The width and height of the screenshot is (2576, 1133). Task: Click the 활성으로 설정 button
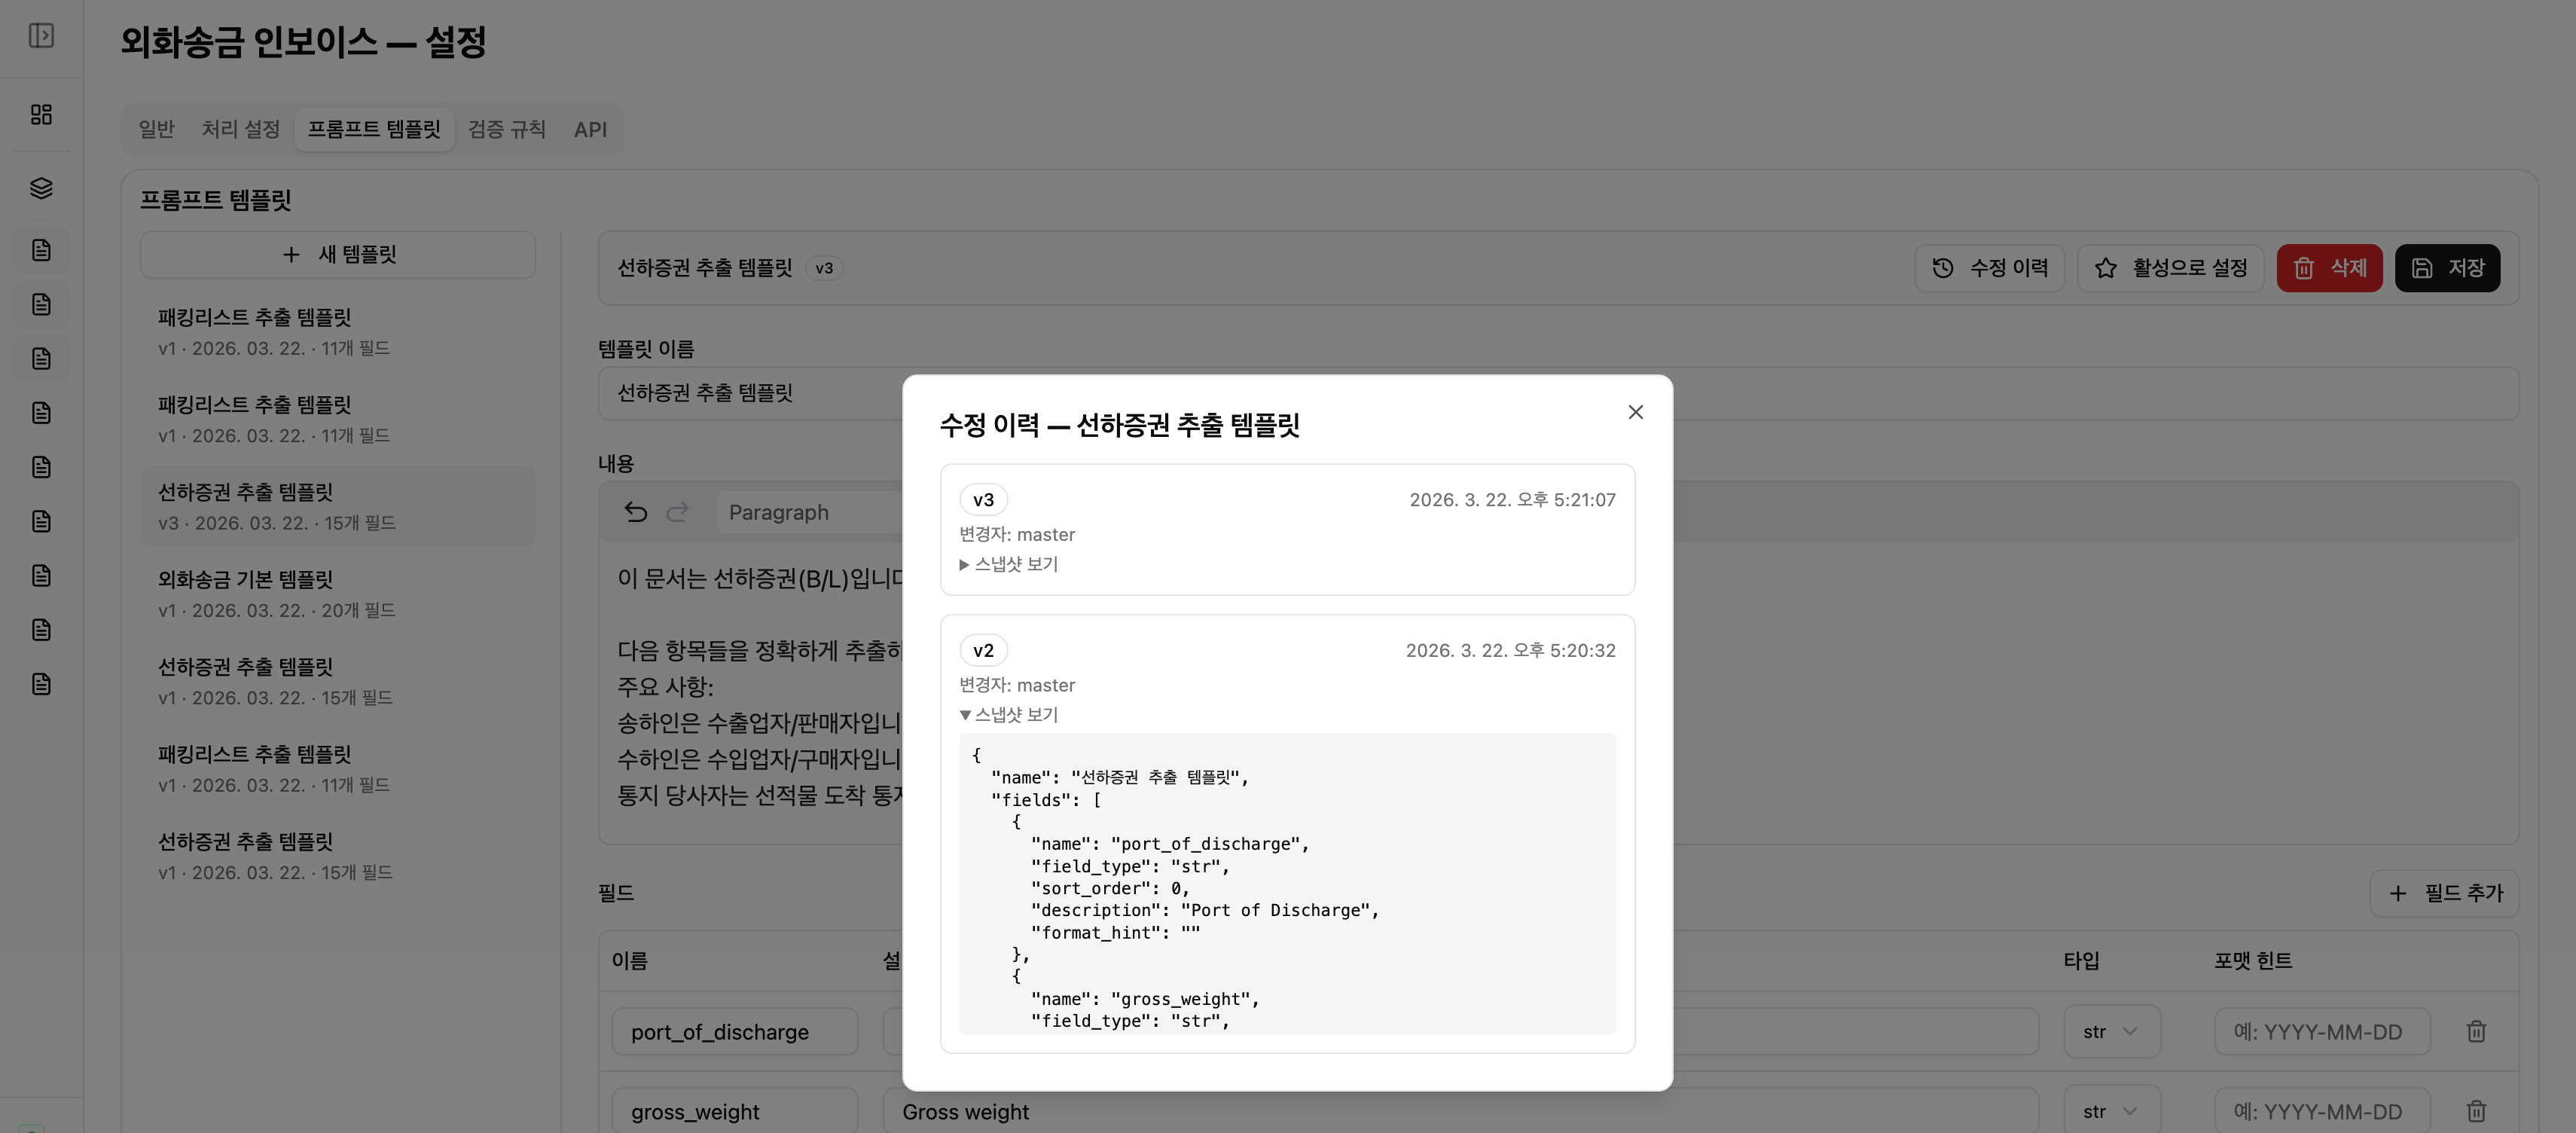pos(2170,268)
